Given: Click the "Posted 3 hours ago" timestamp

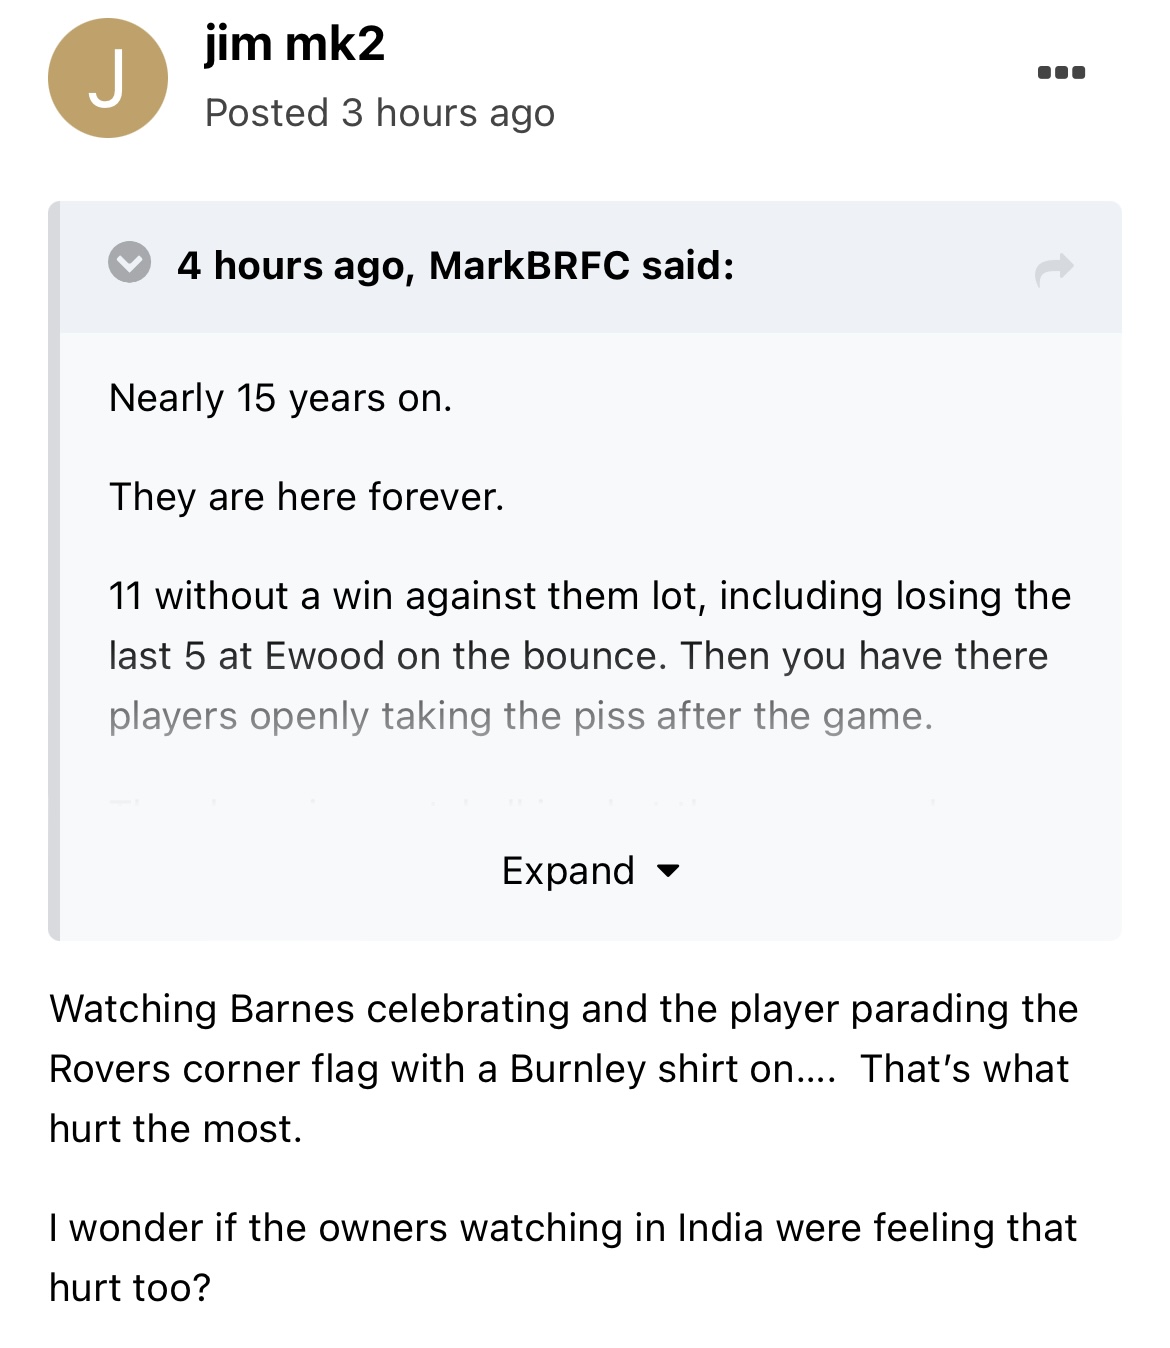Looking at the screenshot, I should pyautogui.click(x=379, y=113).
